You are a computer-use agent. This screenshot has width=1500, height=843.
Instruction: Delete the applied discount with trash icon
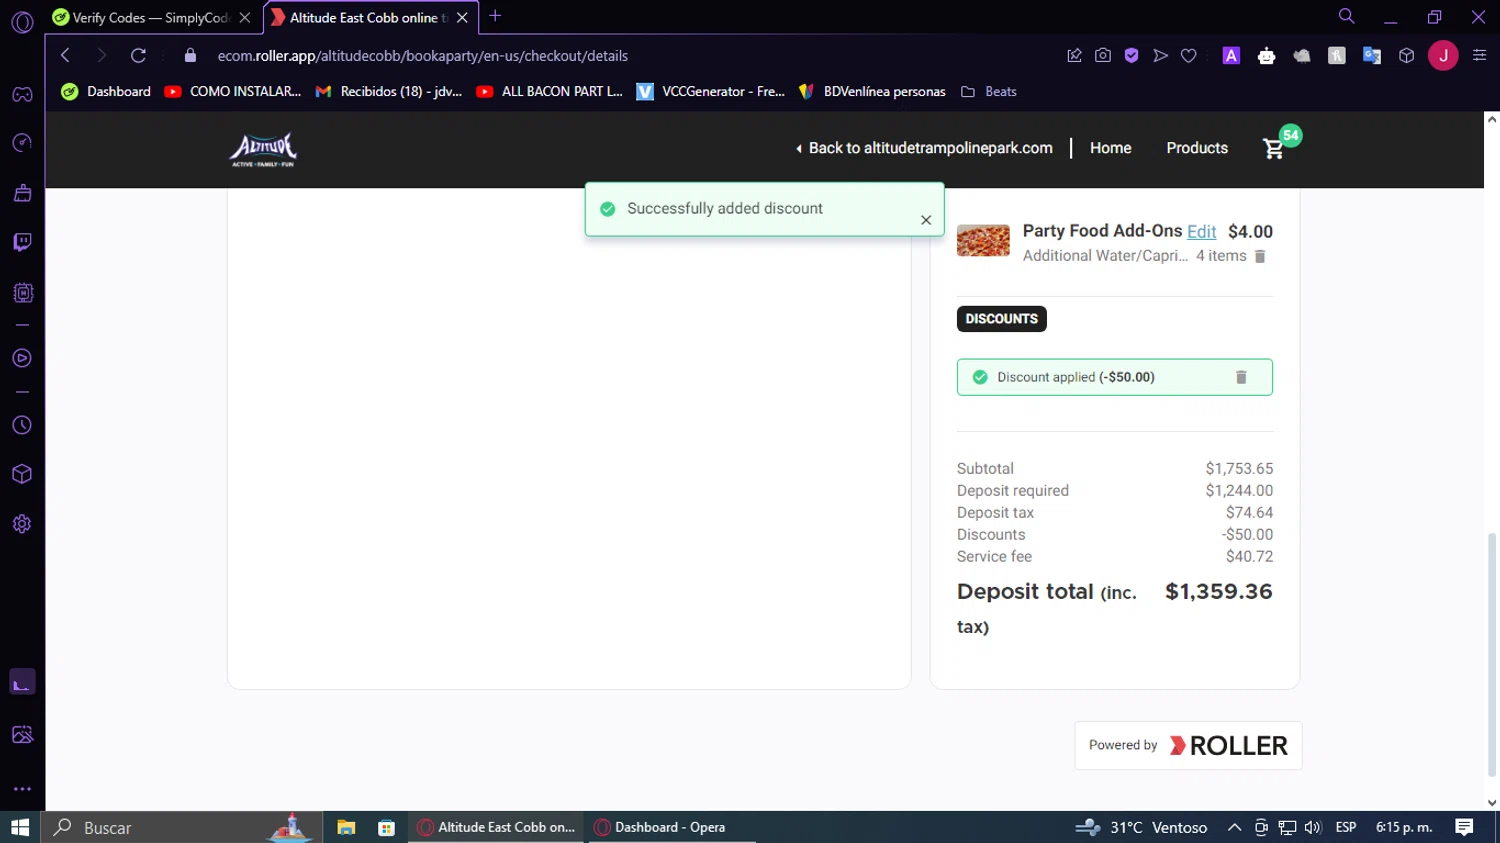coord(1241,377)
